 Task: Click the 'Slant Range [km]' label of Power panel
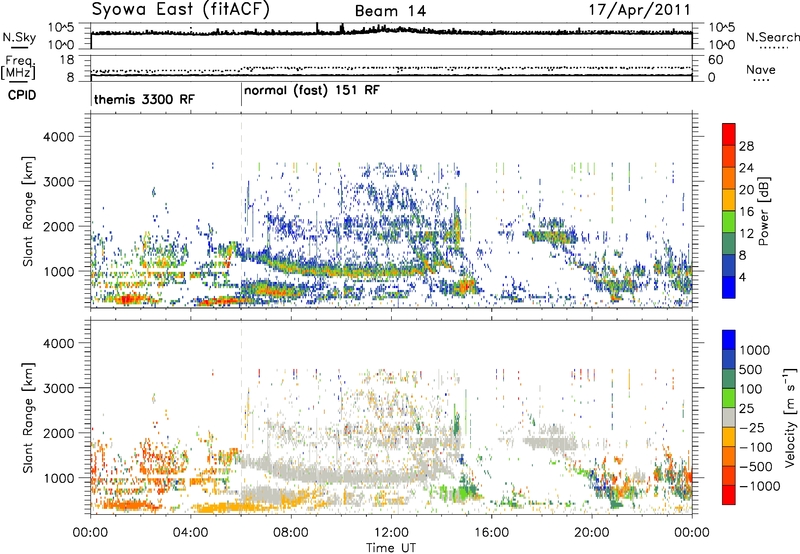coord(28,211)
